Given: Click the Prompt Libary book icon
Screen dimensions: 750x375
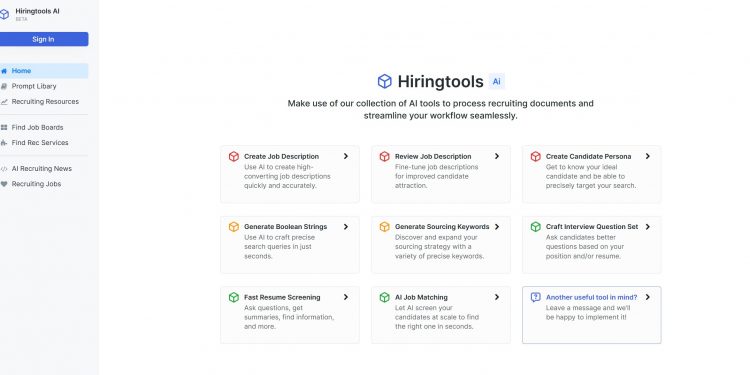Looking at the screenshot, I should [x=4, y=86].
